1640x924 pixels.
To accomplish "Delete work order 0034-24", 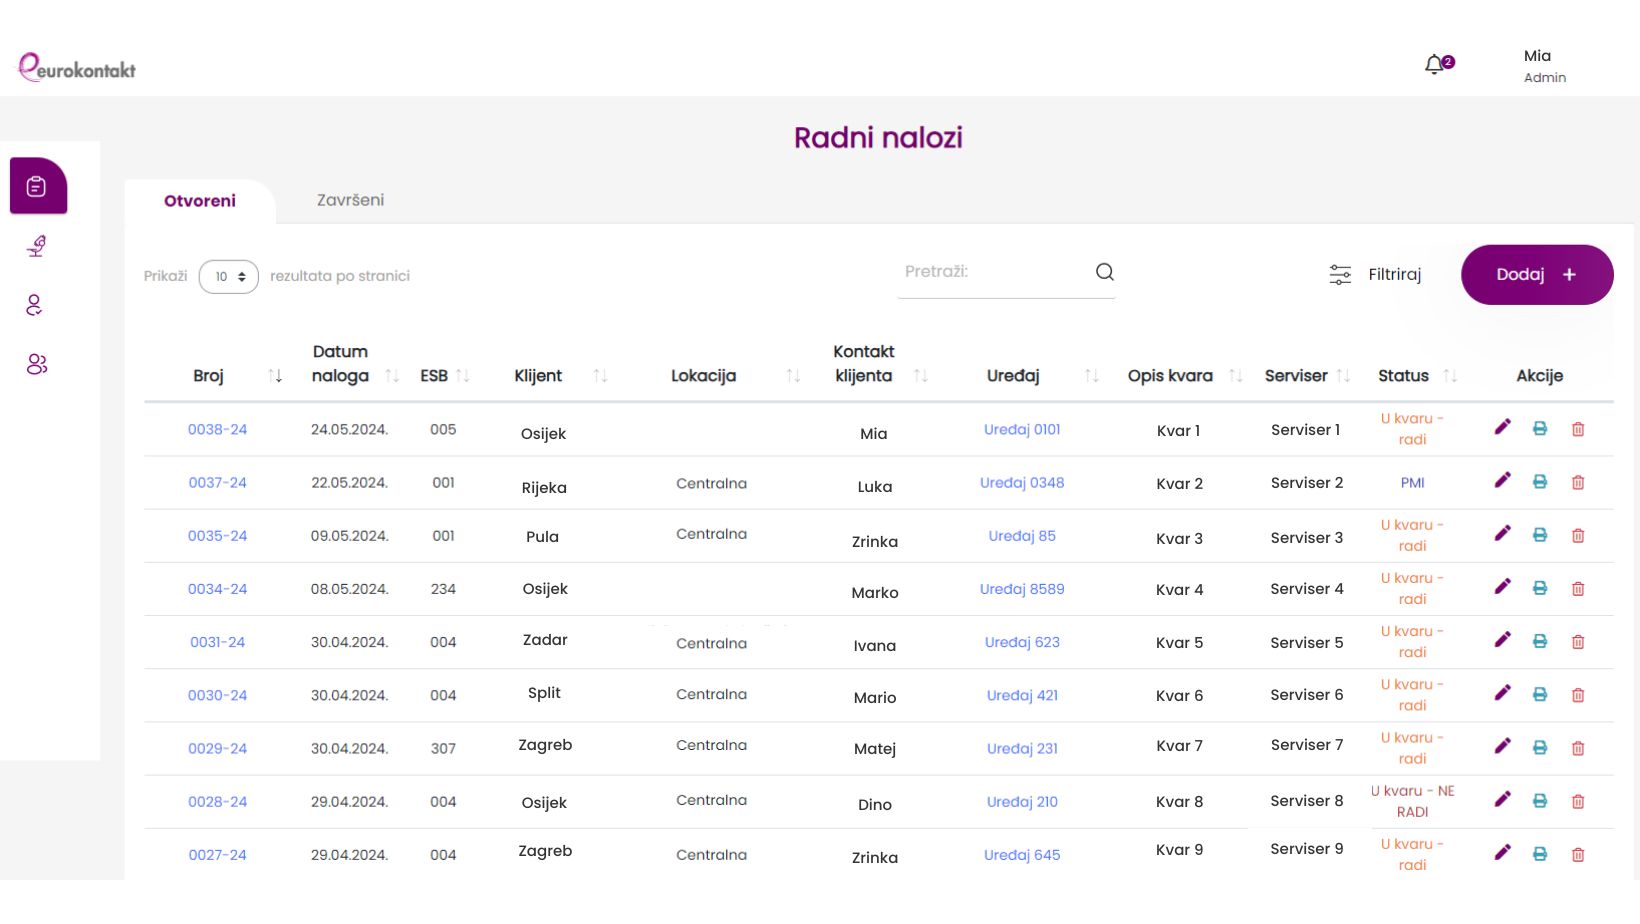I will pyautogui.click(x=1578, y=588).
